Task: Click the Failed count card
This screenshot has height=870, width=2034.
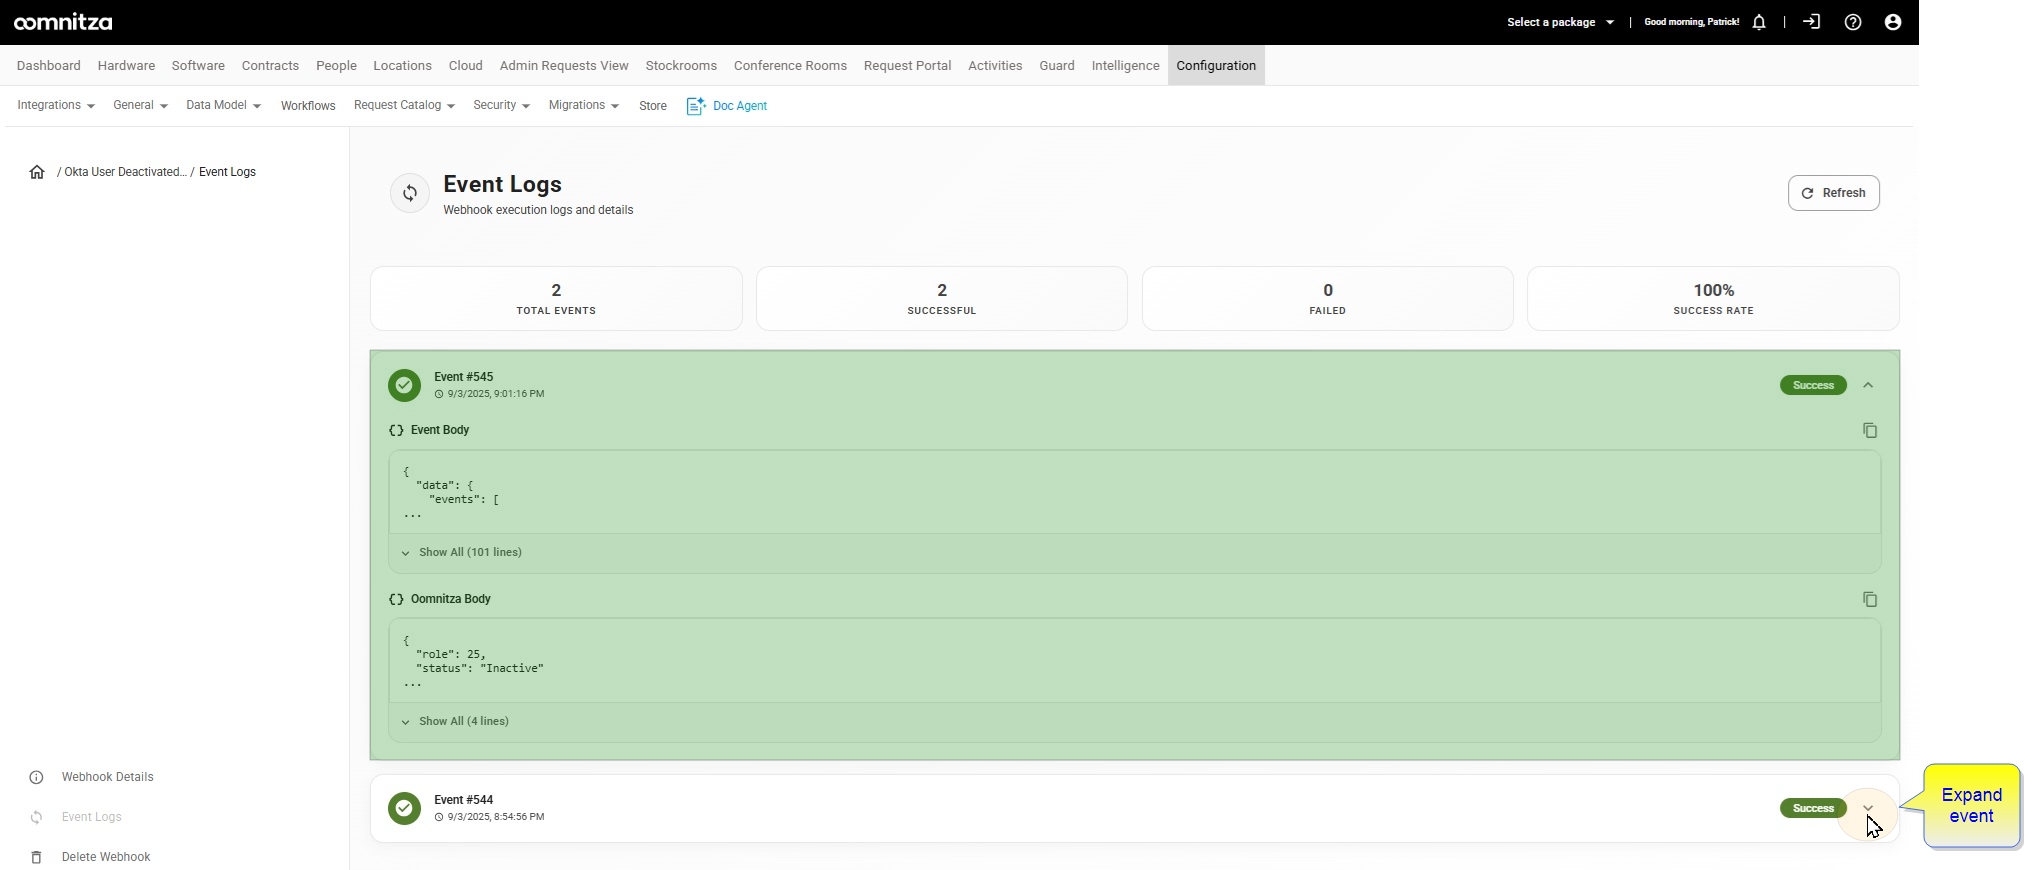Action: [x=1328, y=298]
